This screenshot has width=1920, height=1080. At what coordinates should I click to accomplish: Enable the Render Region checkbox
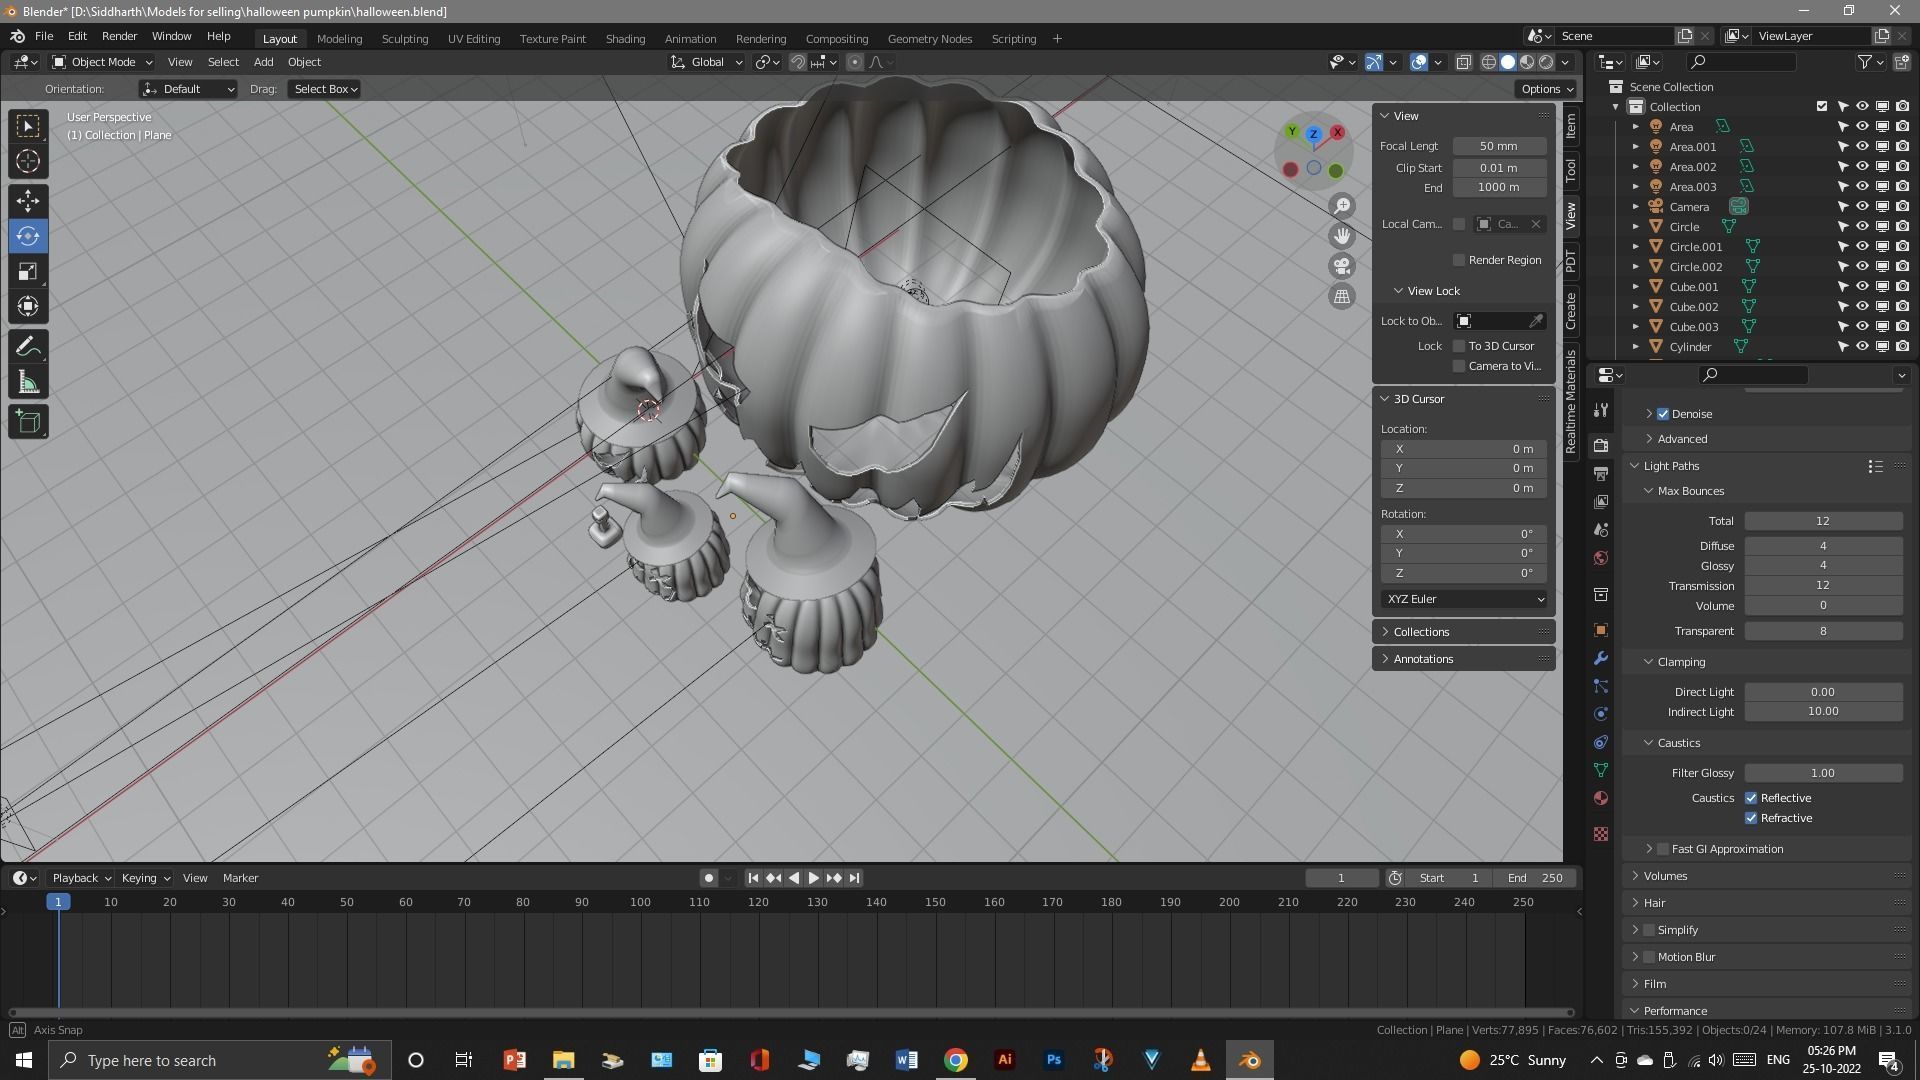tap(1459, 260)
